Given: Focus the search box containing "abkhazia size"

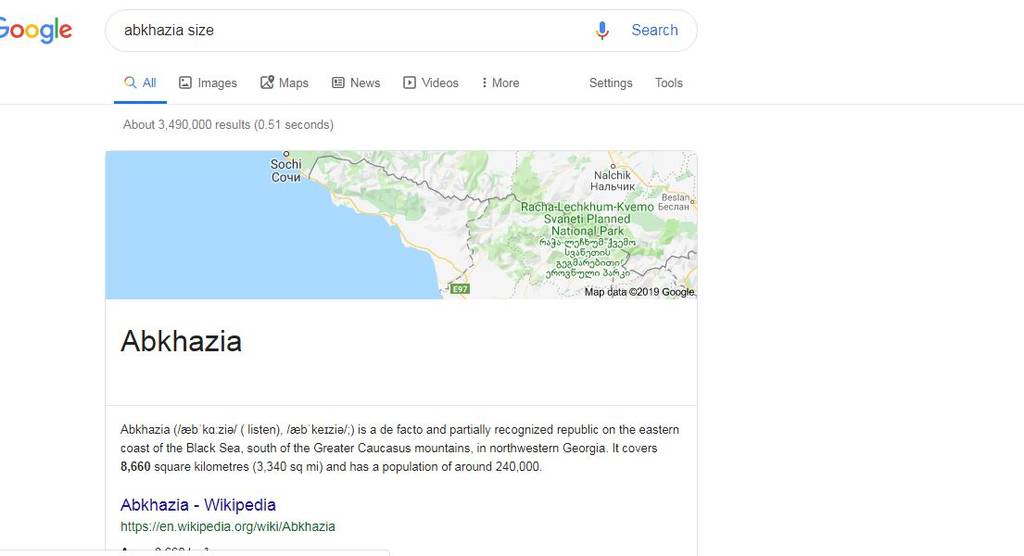Looking at the screenshot, I should (x=350, y=30).
